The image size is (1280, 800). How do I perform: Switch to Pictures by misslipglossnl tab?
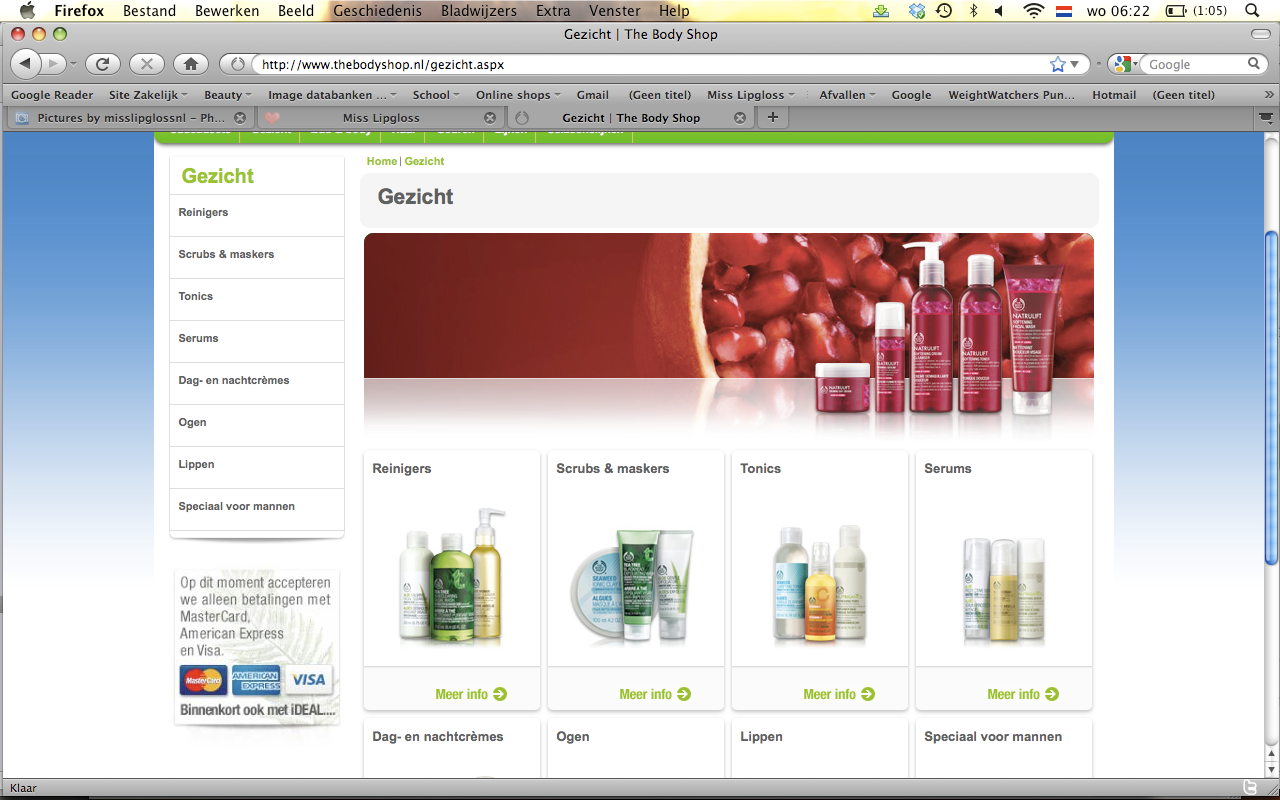tap(130, 118)
